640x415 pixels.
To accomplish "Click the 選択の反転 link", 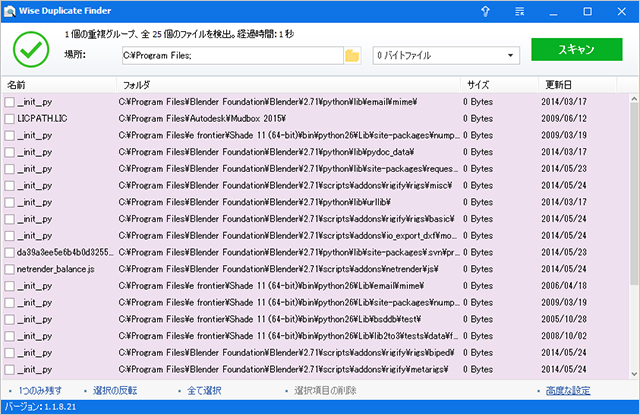I will point(115,391).
